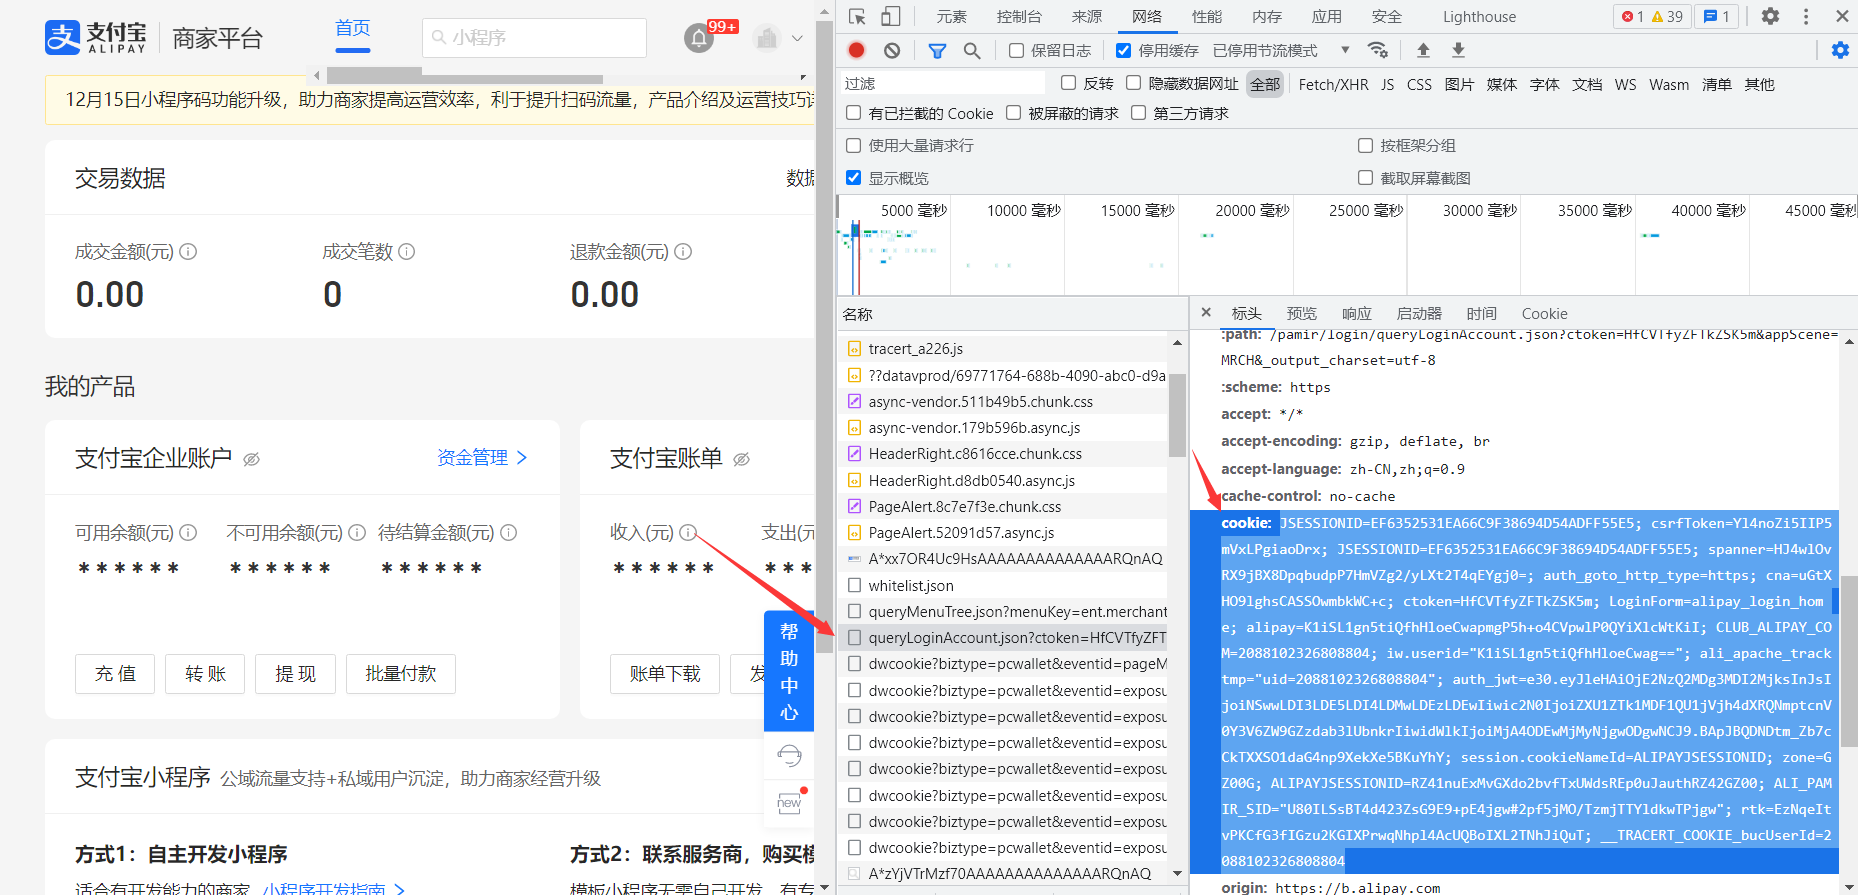Show info tooltip for 成交金额(元)
The height and width of the screenshot is (895, 1858).
(188, 252)
